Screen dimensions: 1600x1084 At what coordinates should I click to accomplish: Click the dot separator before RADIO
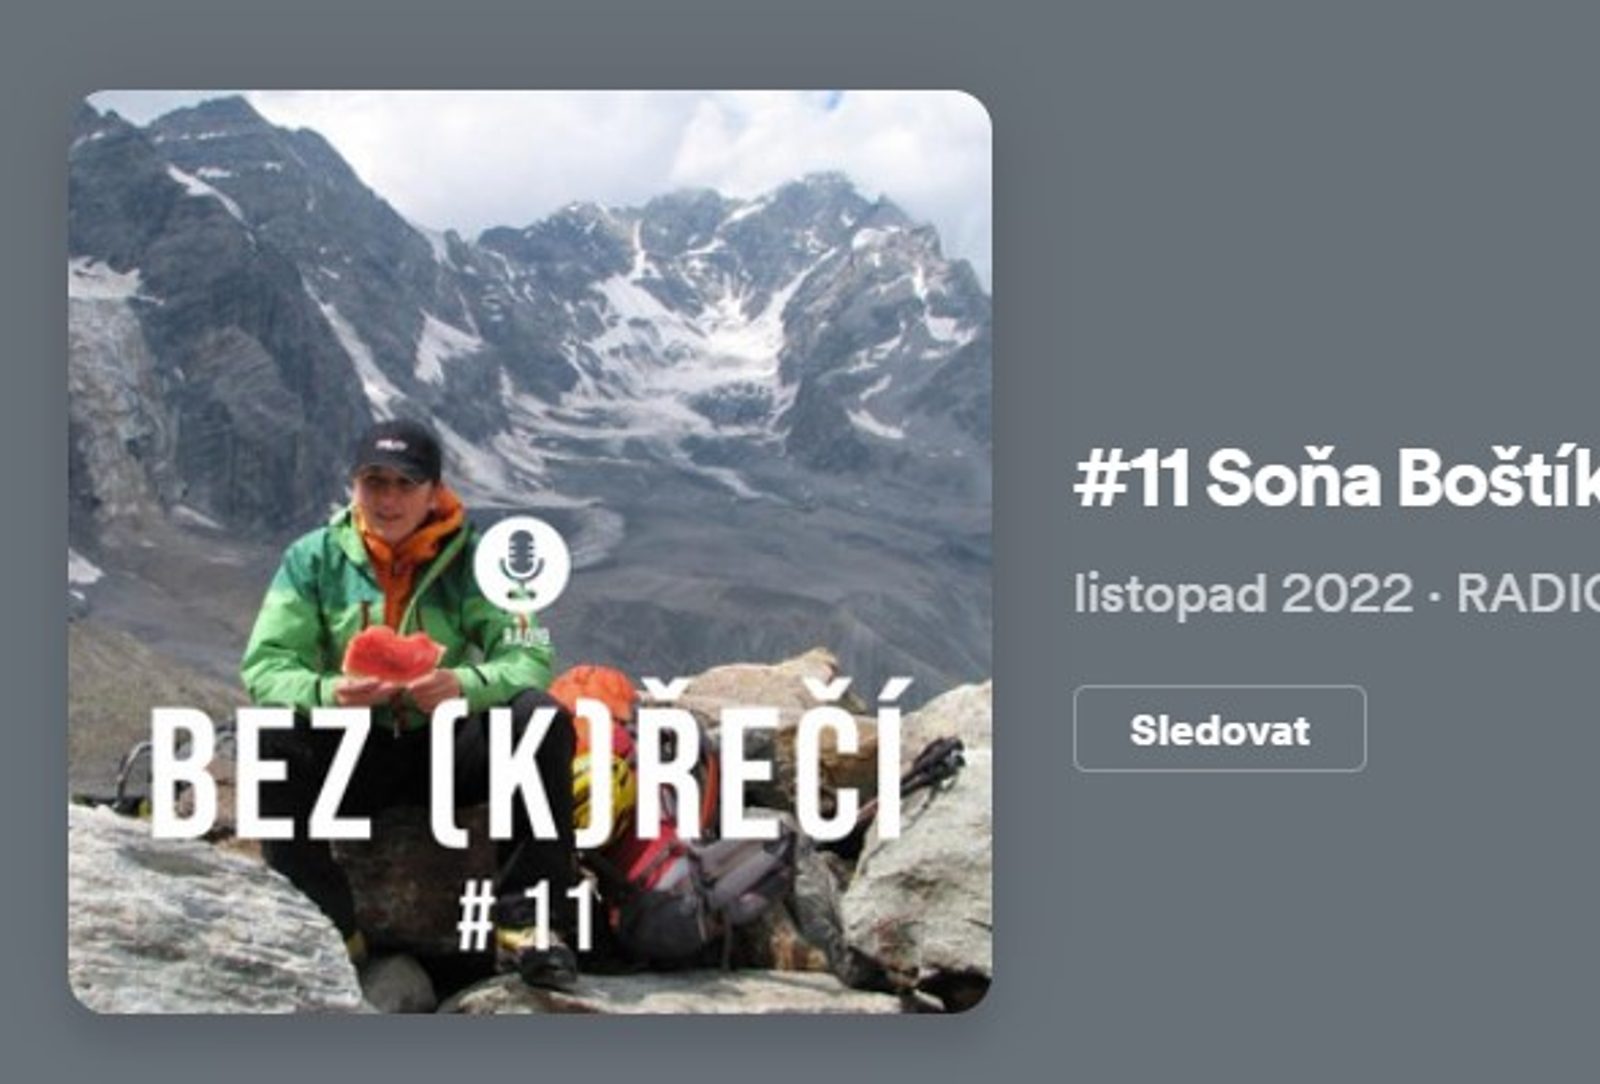[x=1436, y=597]
